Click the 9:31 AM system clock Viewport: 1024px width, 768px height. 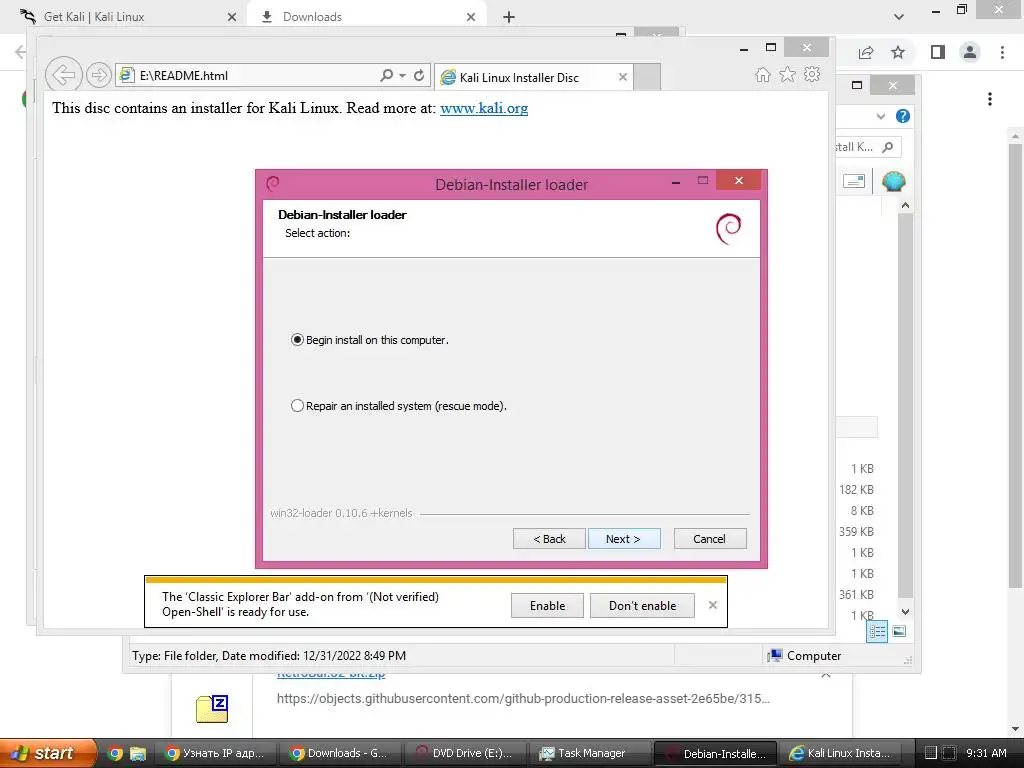pyautogui.click(x=986, y=753)
